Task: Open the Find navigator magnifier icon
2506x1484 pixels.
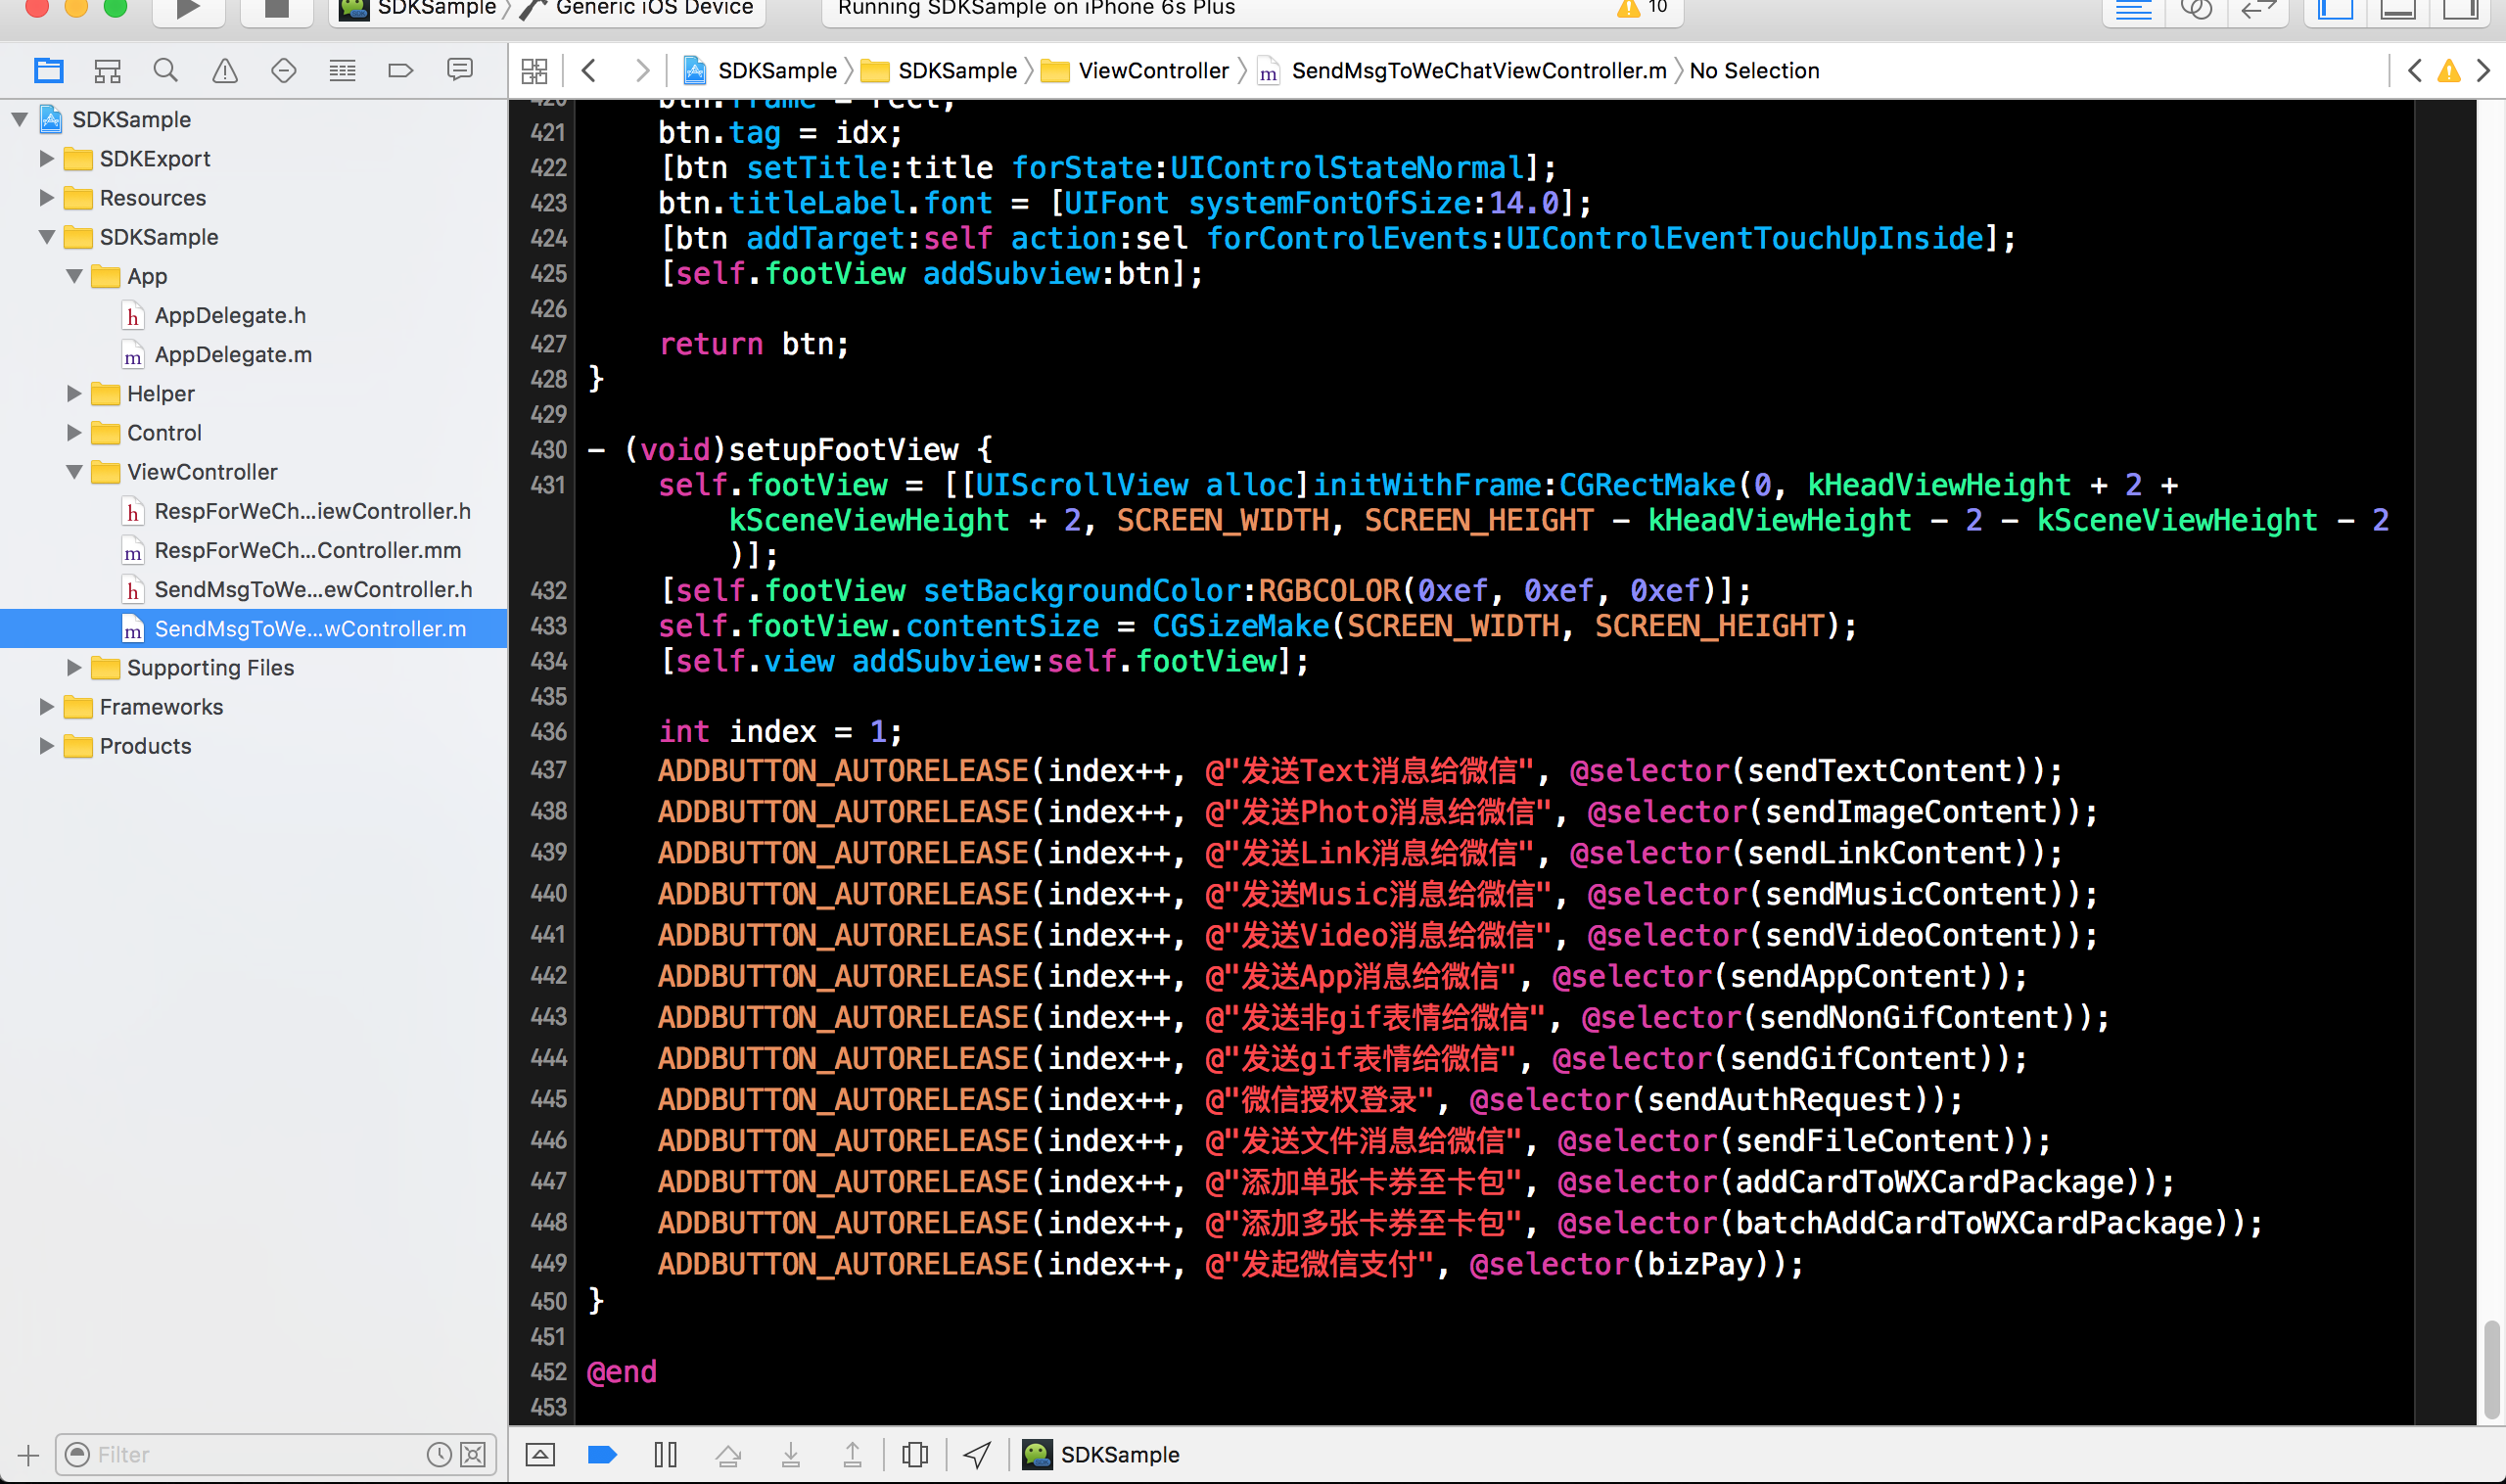Action: (x=166, y=70)
